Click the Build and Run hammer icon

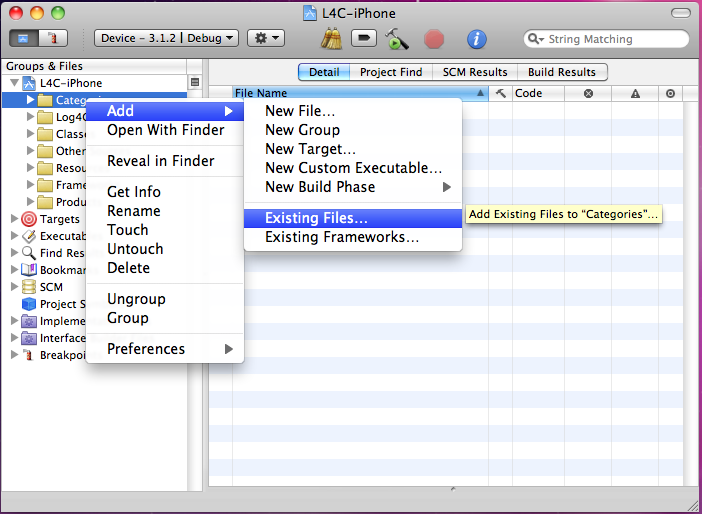coord(396,39)
